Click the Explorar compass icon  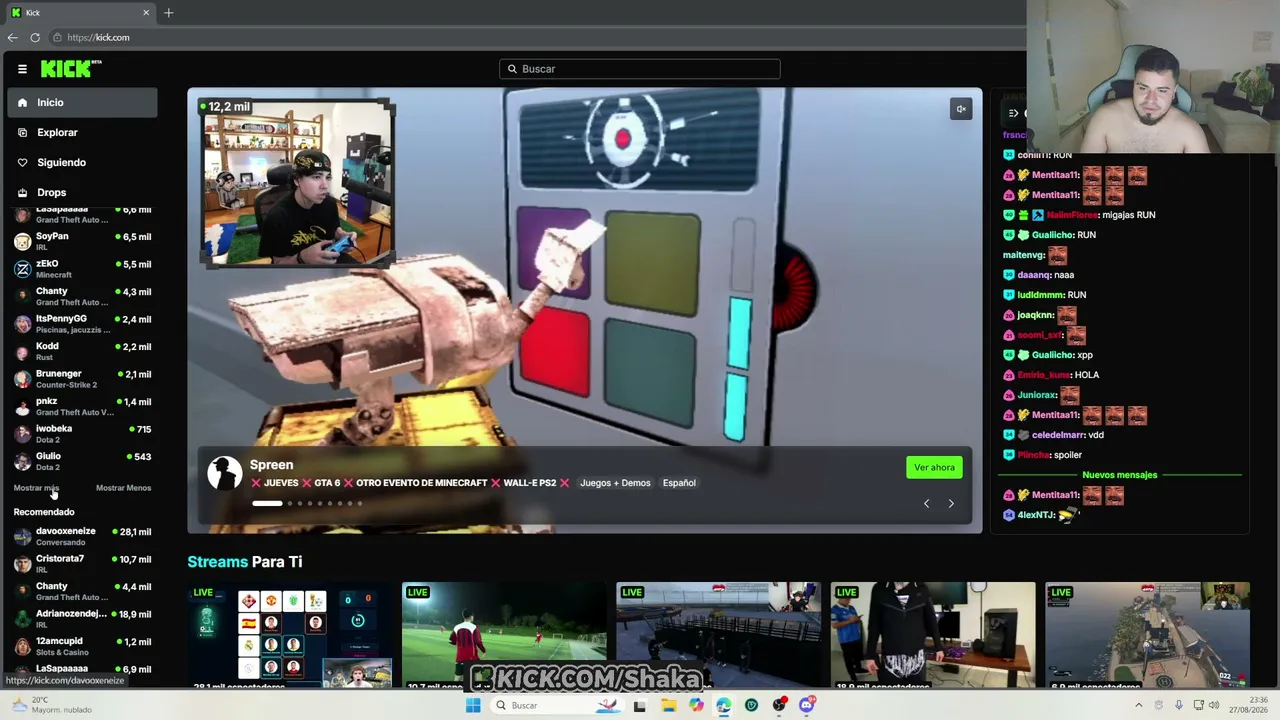coord(22,133)
